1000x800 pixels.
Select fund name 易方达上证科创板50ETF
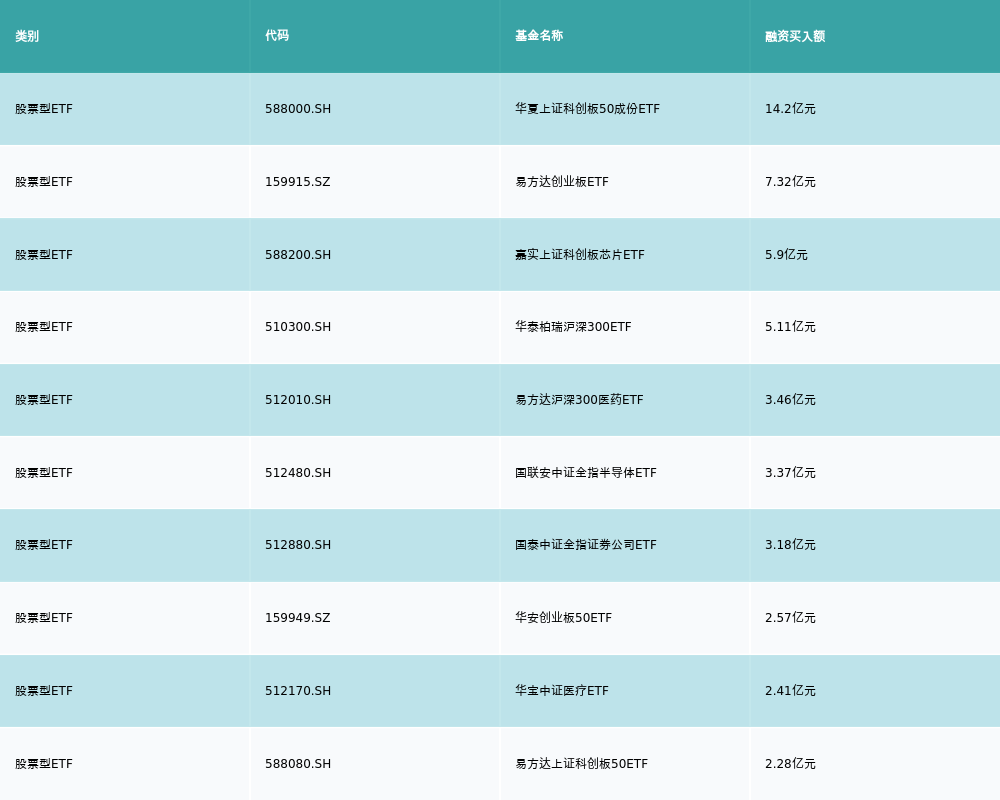coord(582,764)
